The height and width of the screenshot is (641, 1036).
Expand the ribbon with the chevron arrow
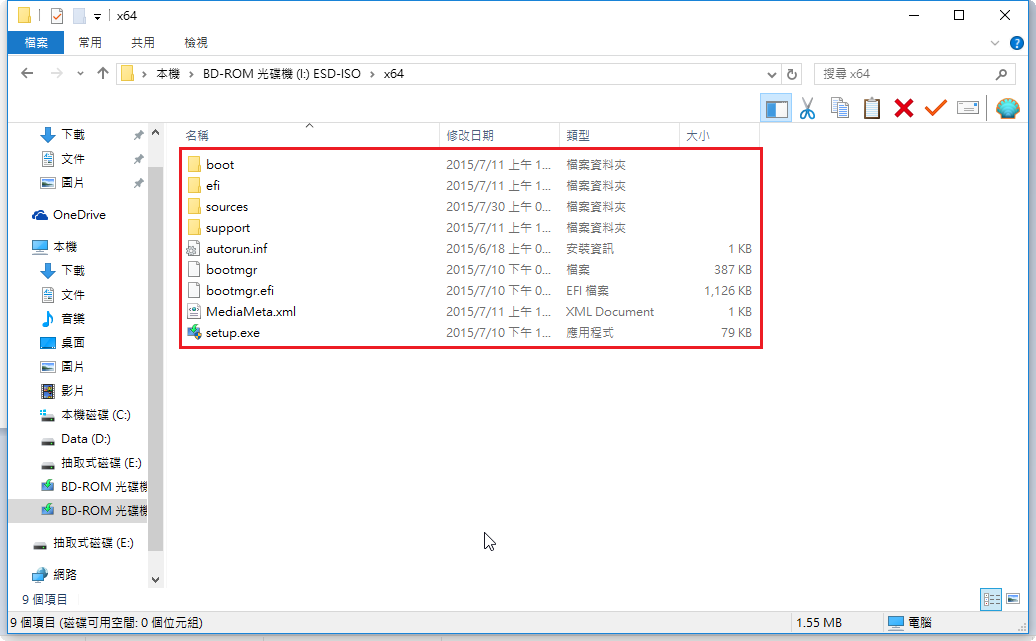[x=994, y=43]
